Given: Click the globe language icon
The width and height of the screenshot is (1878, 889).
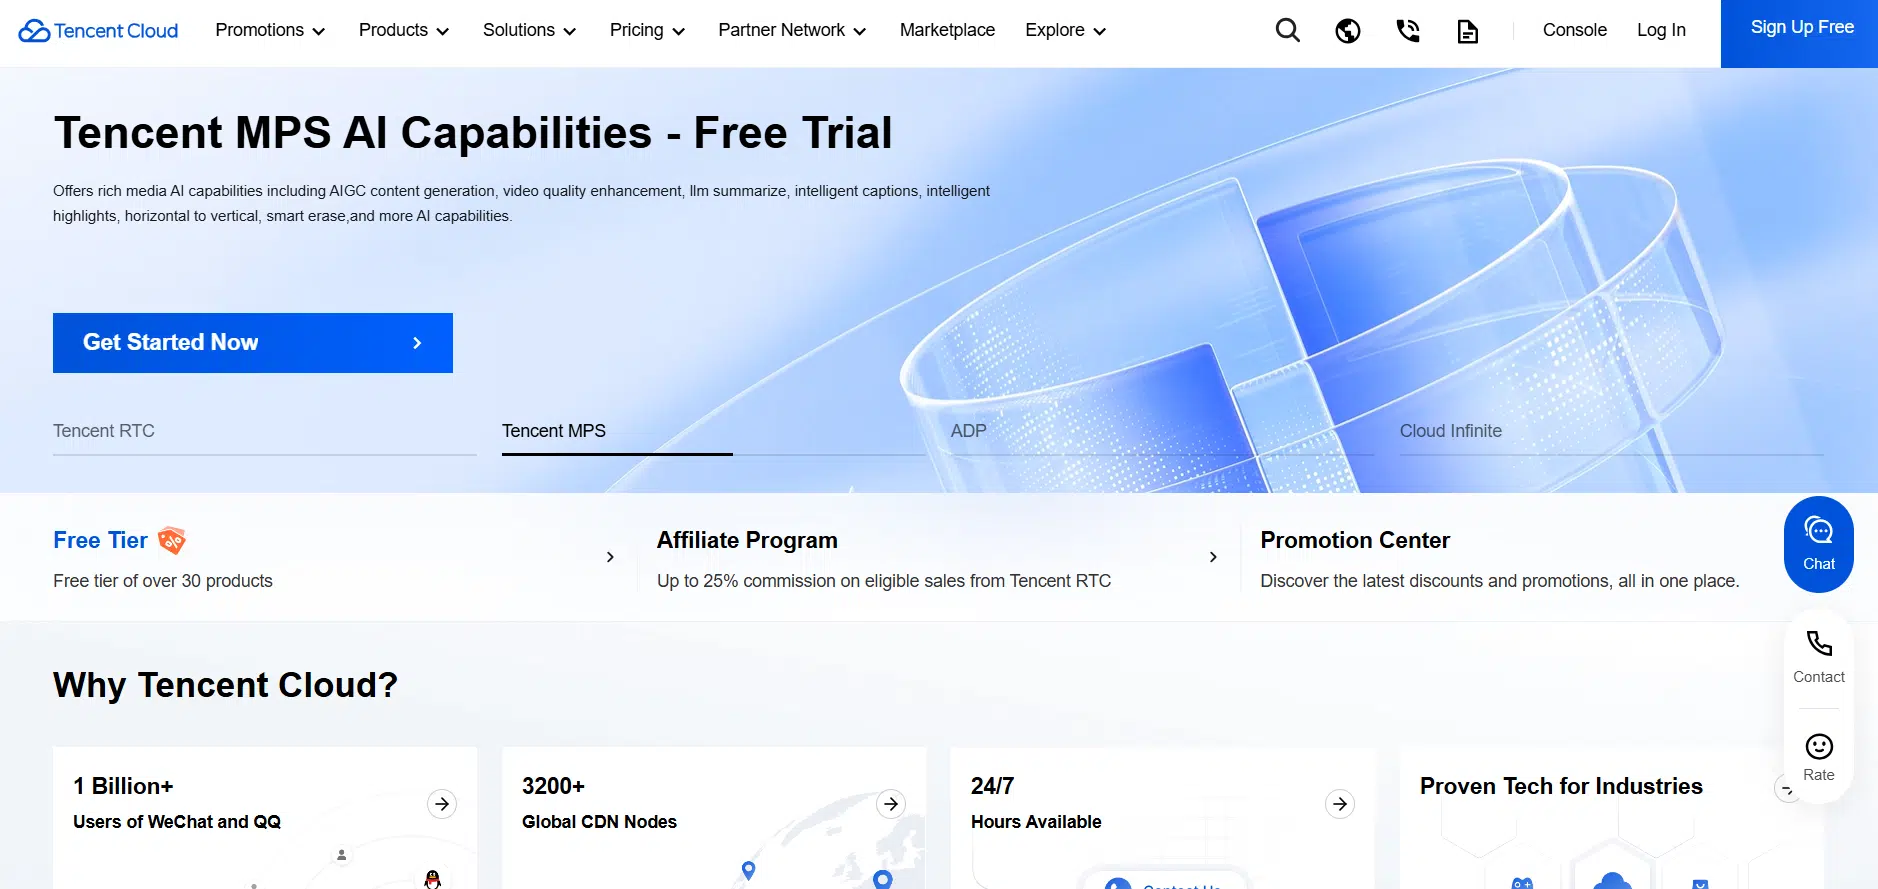Looking at the screenshot, I should tap(1347, 31).
